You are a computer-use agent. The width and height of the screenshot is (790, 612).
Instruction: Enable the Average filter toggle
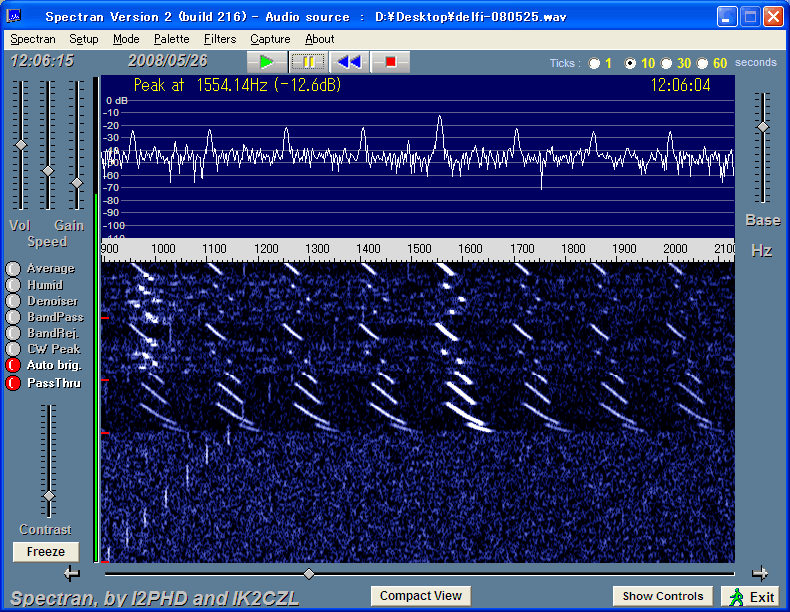(13, 269)
